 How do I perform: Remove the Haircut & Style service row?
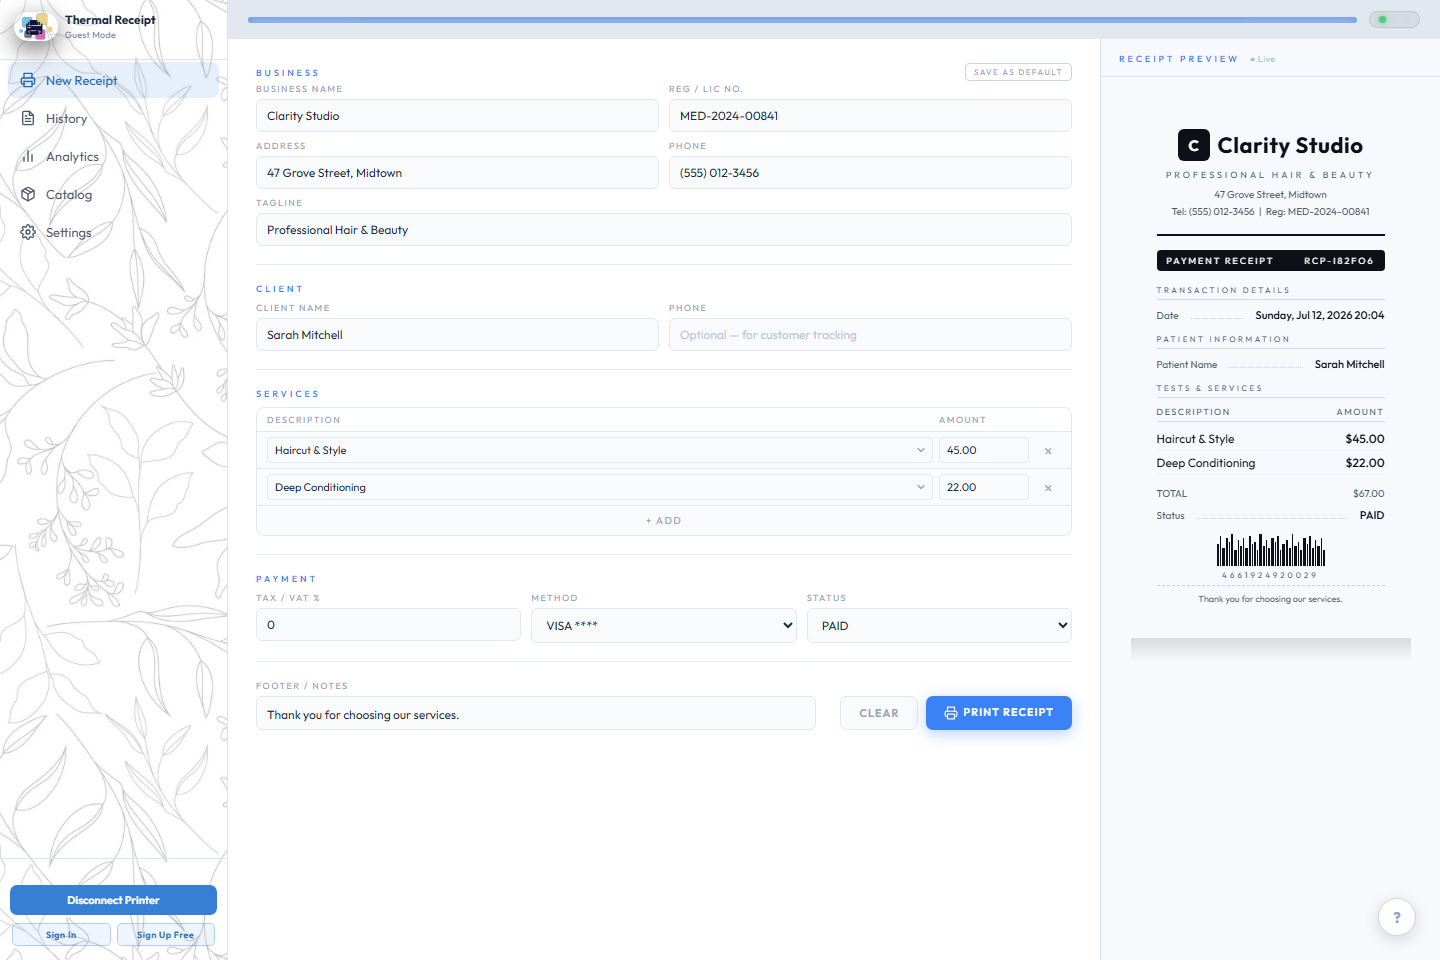click(1048, 451)
